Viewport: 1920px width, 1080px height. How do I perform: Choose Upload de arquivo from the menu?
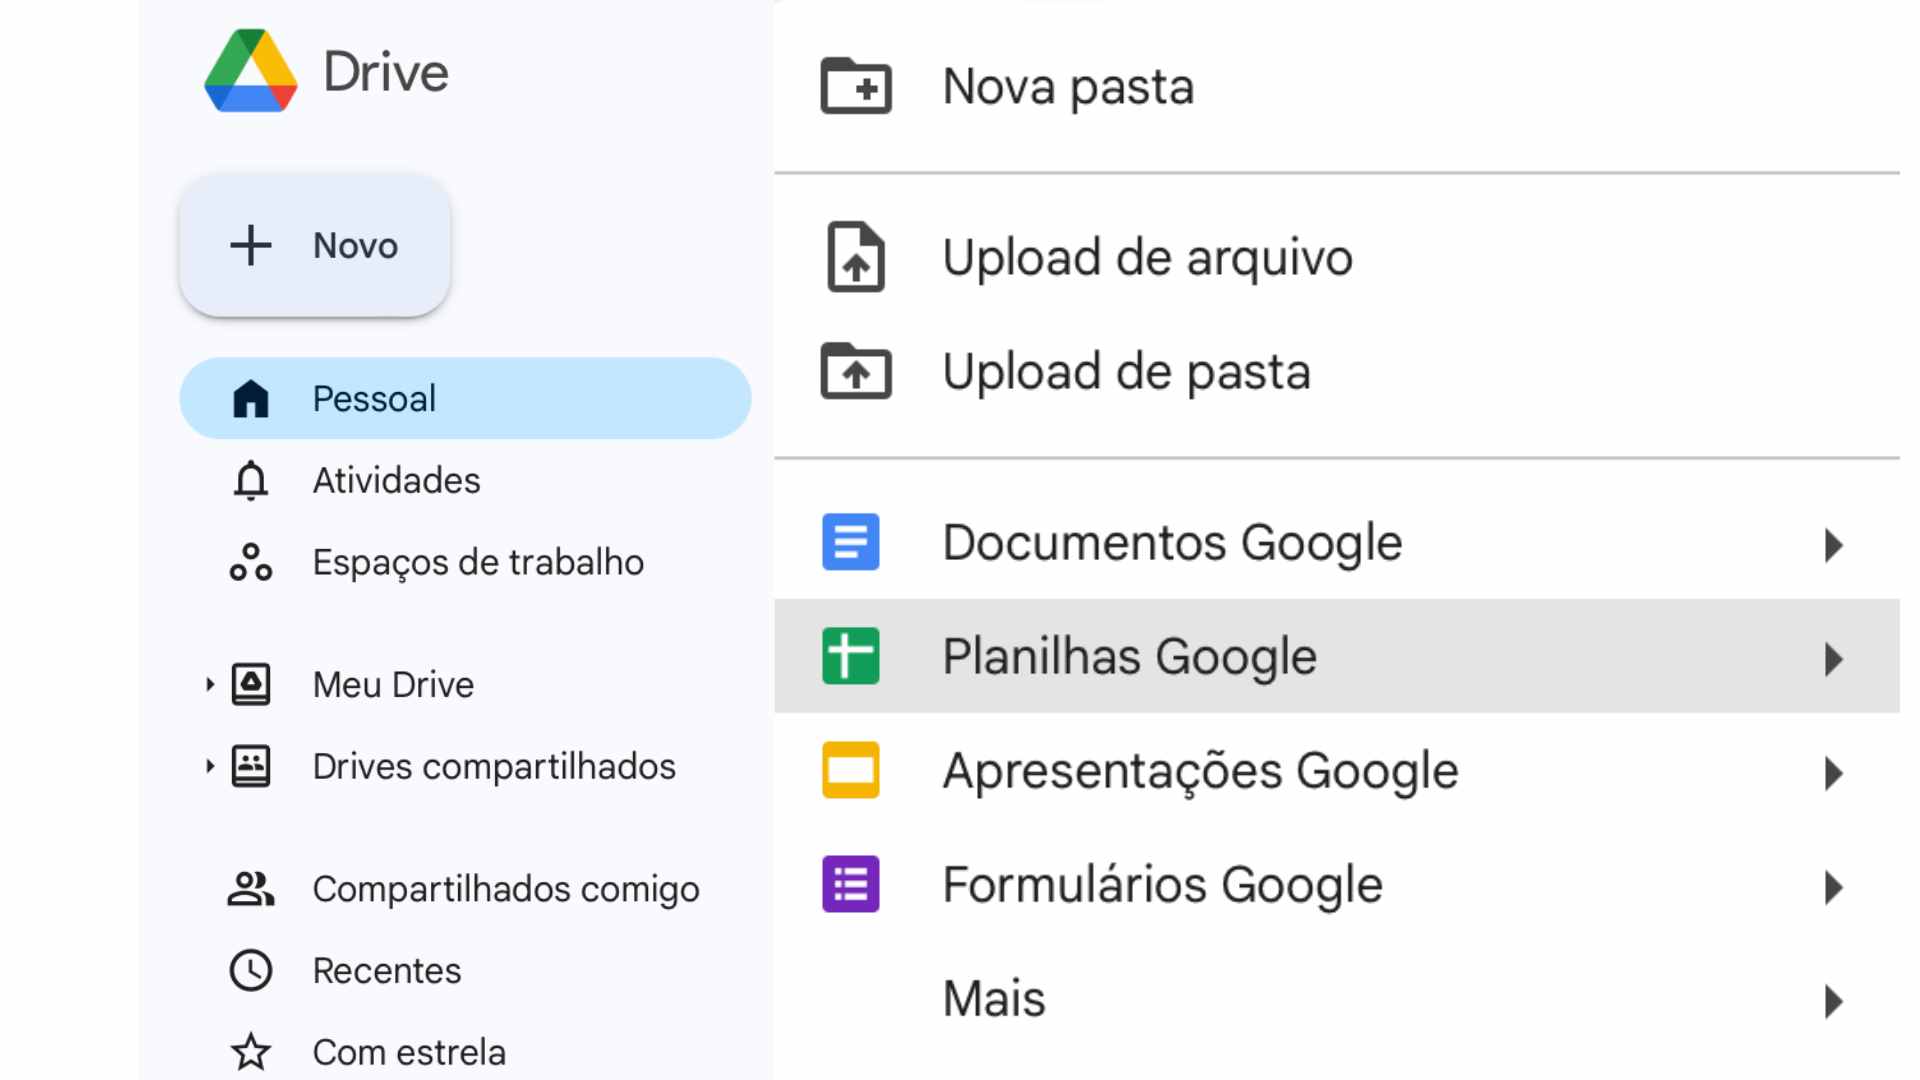[1147, 257]
